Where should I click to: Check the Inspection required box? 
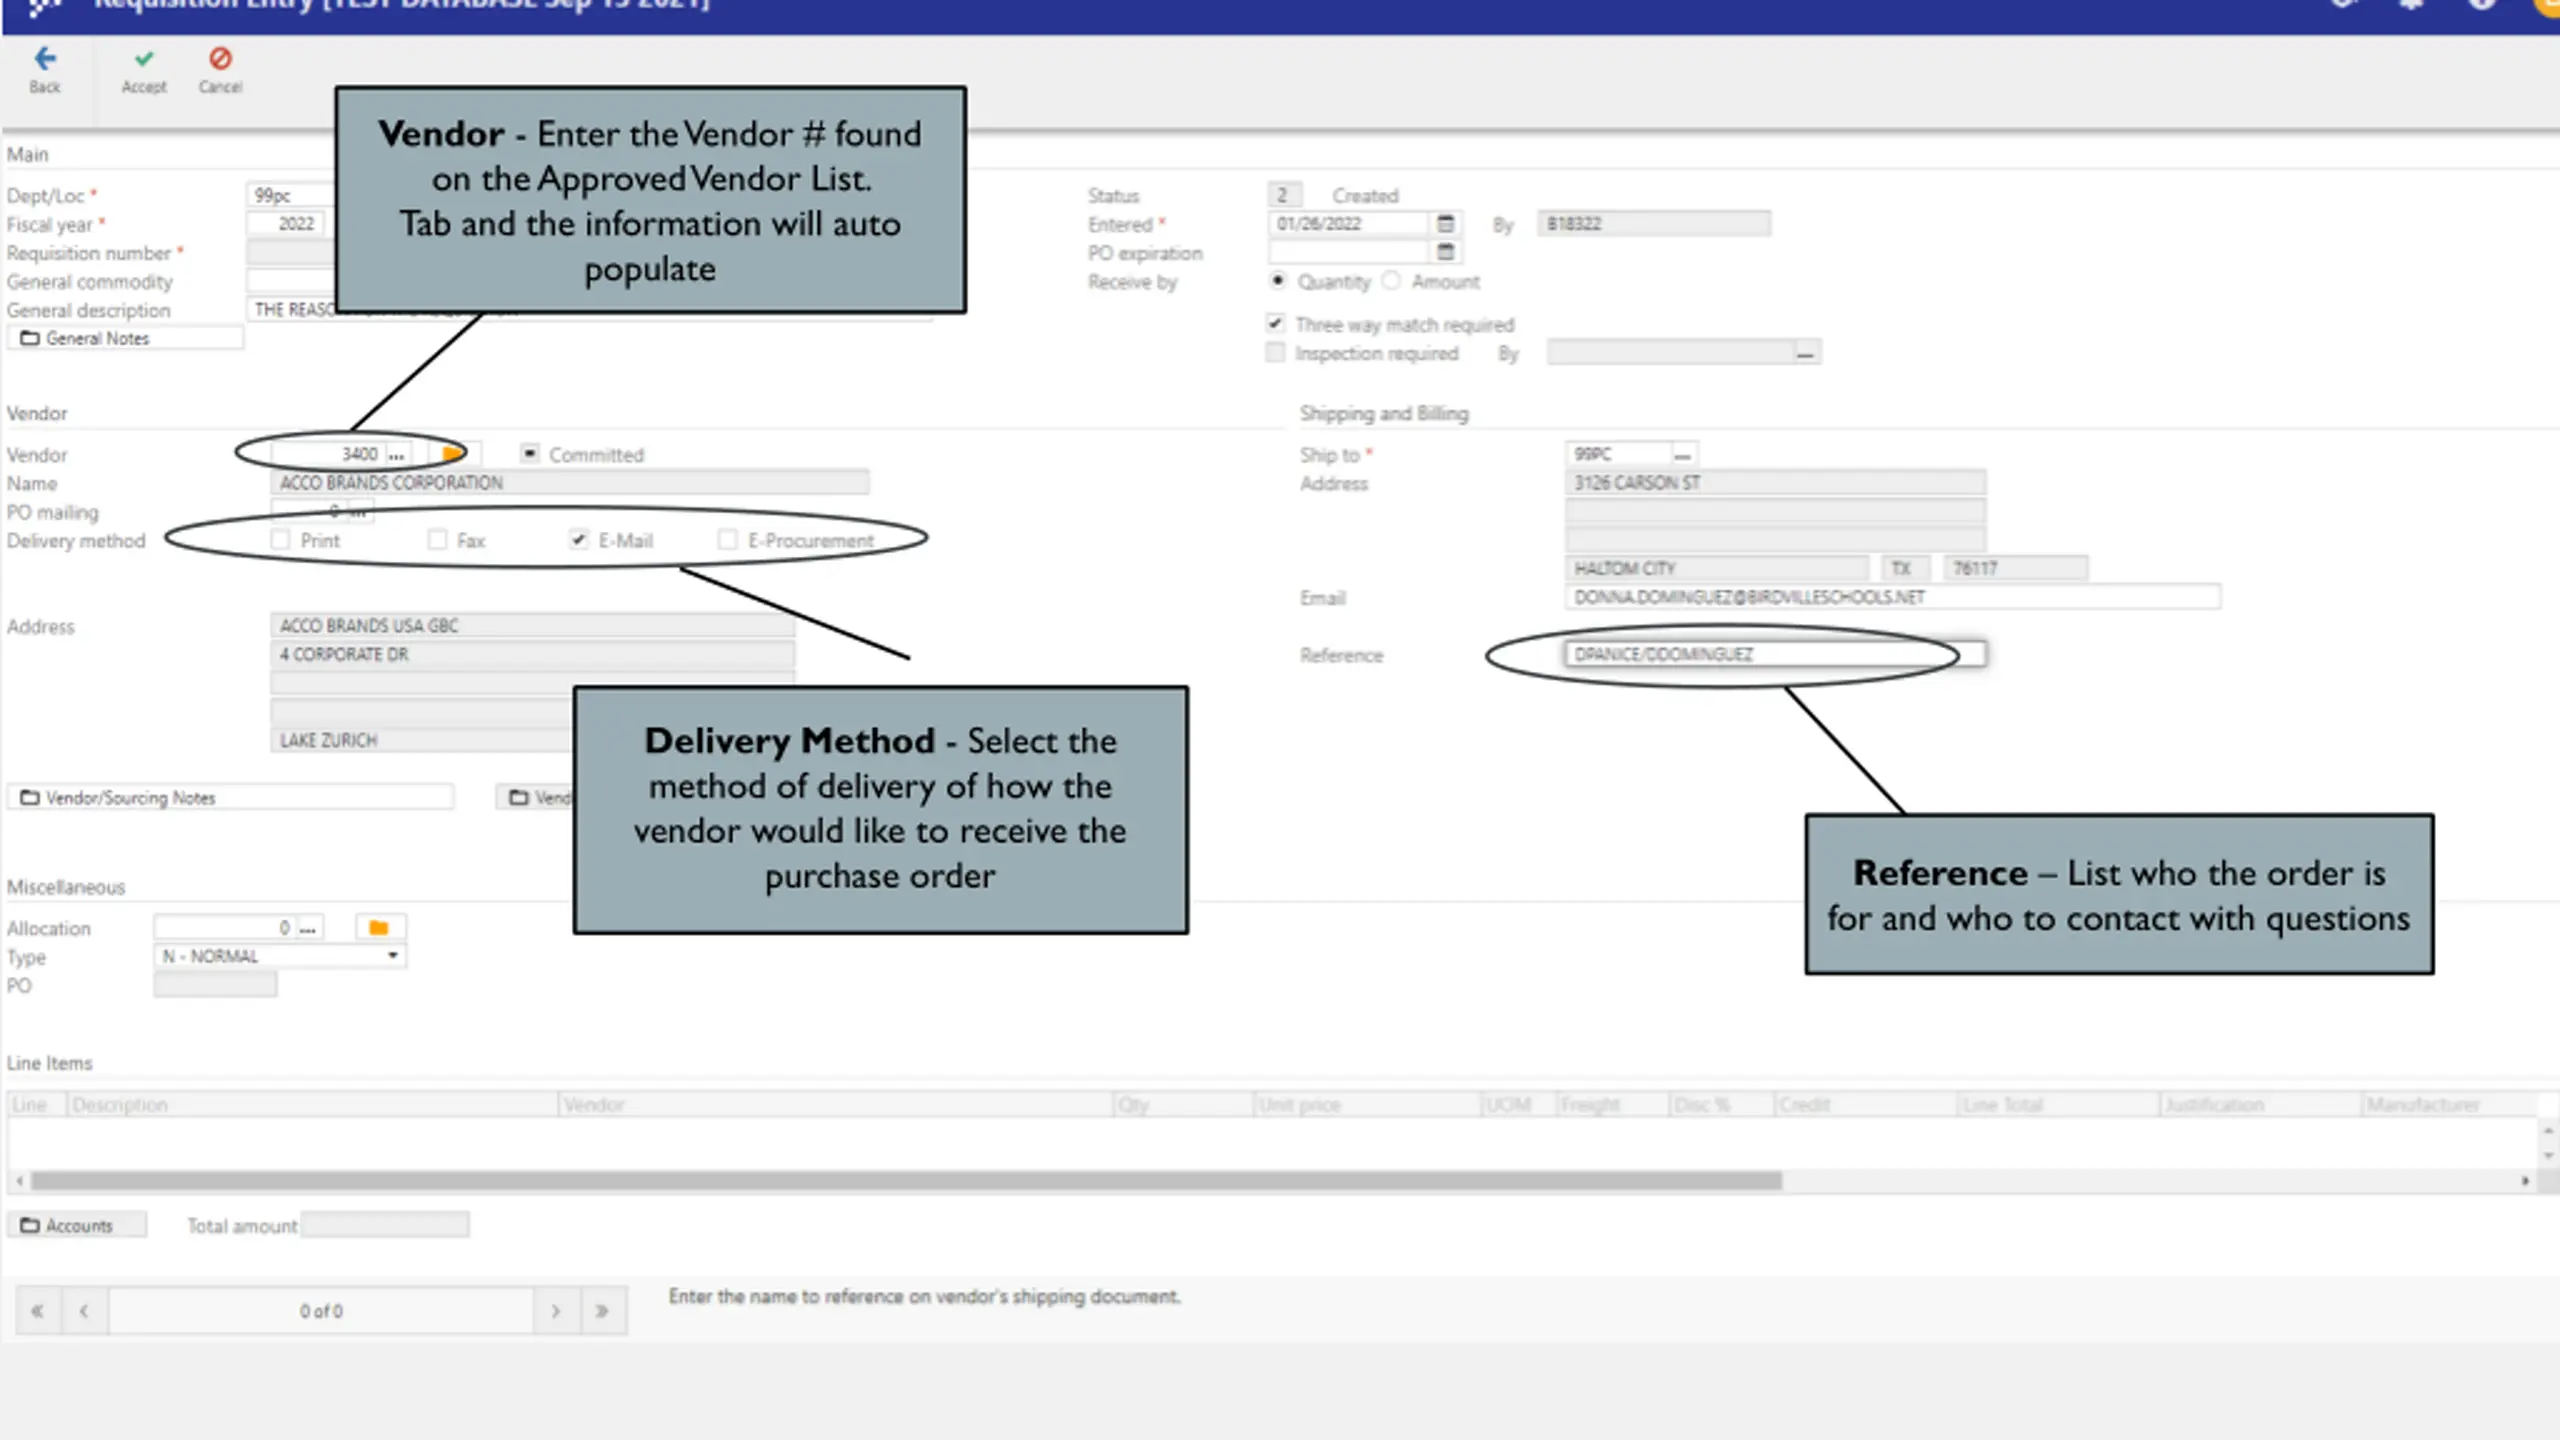click(x=1275, y=353)
